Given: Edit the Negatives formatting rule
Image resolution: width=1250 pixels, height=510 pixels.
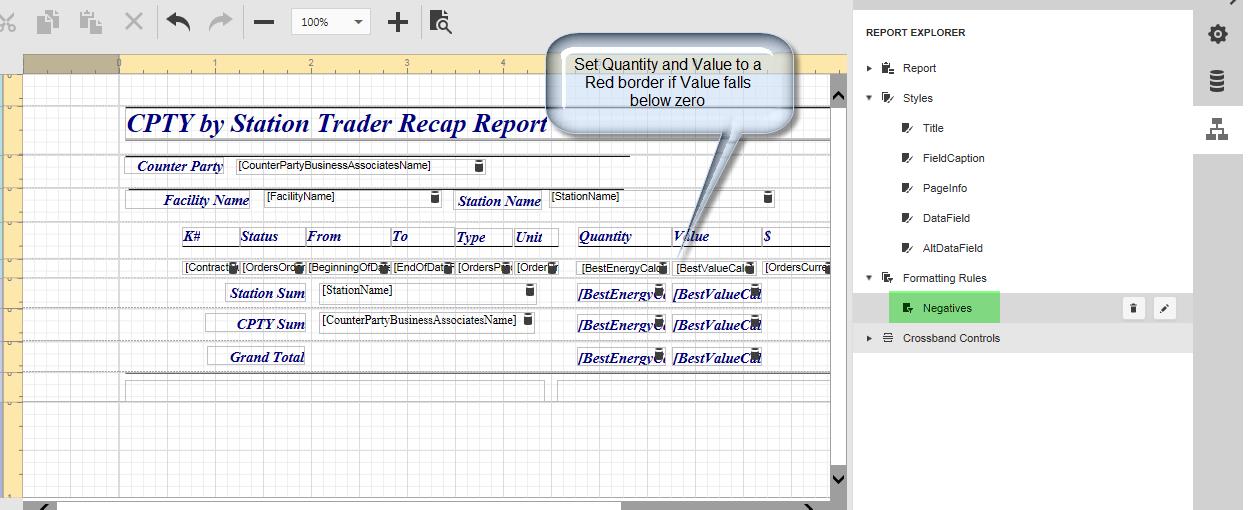Looking at the screenshot, I should [1164, 308].
